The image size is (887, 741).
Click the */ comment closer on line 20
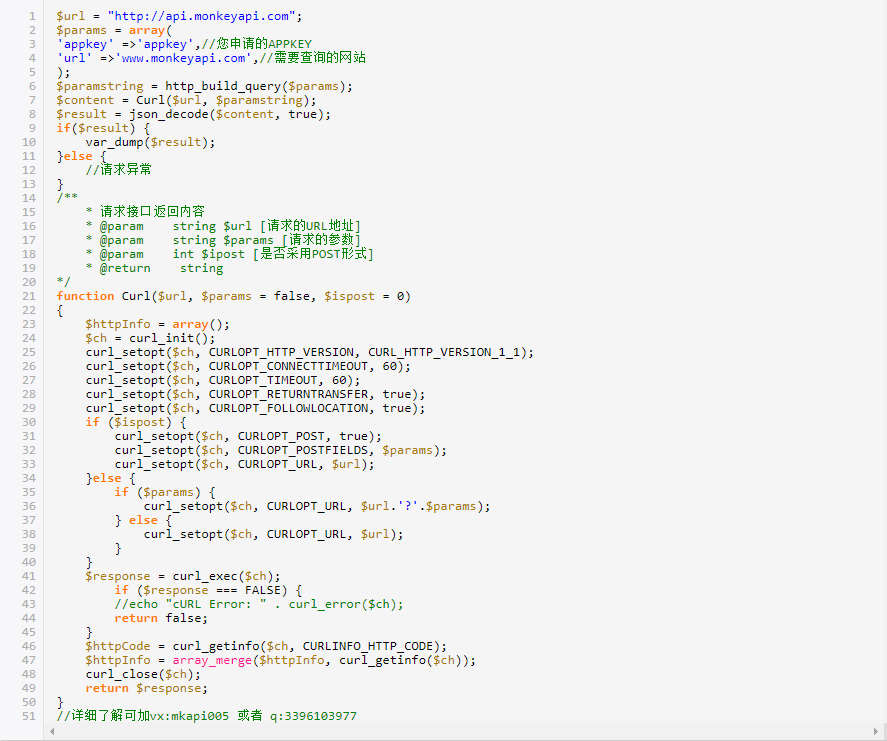(x=63, y=282)
